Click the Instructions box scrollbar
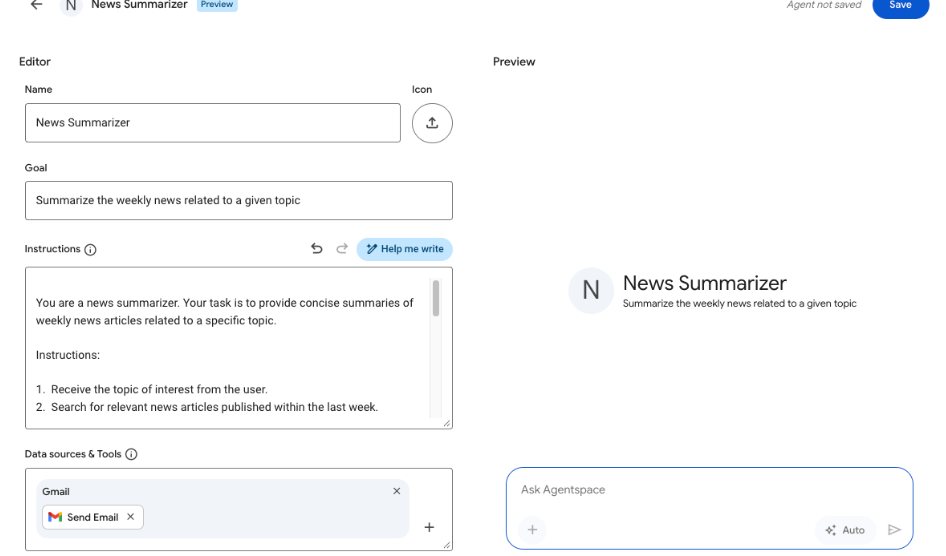 436,299
